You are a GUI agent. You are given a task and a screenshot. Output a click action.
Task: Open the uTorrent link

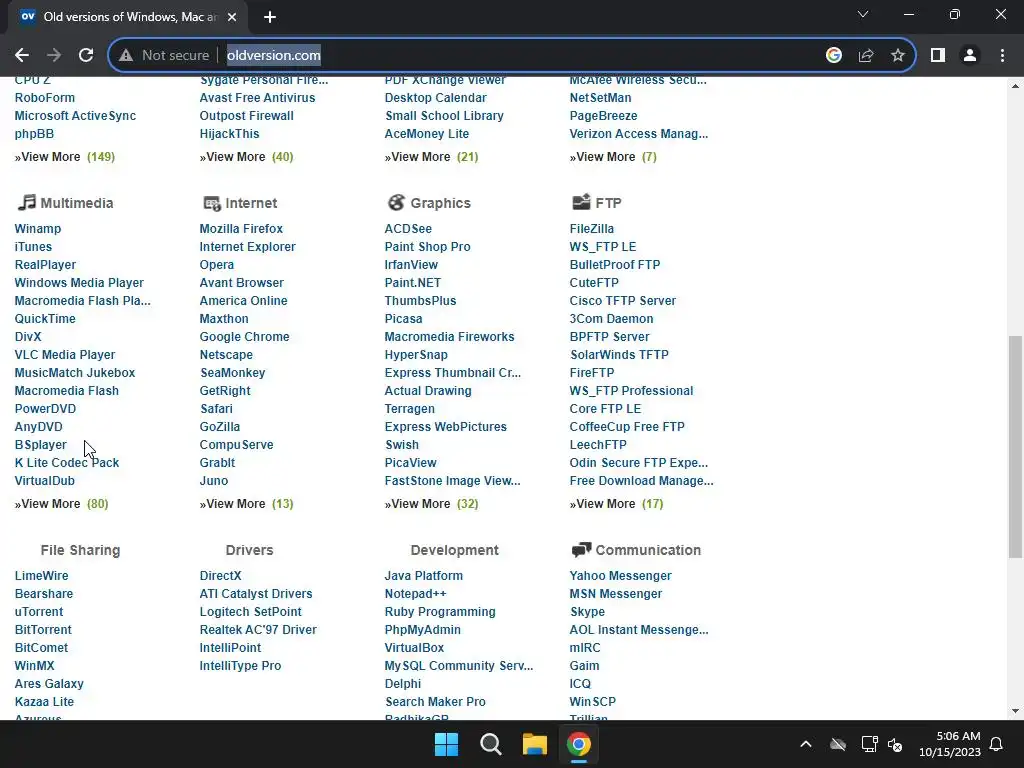(39, 612)
